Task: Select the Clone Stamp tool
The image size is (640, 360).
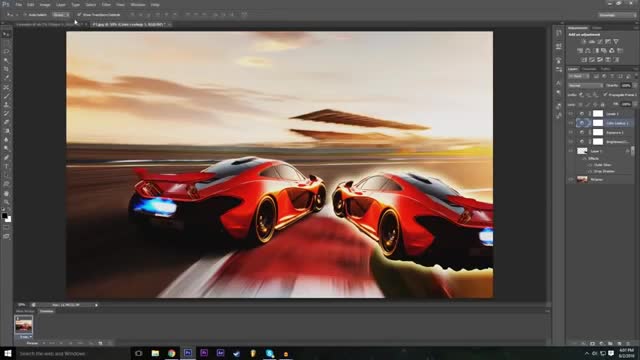Action: click(x=7, y=105)
